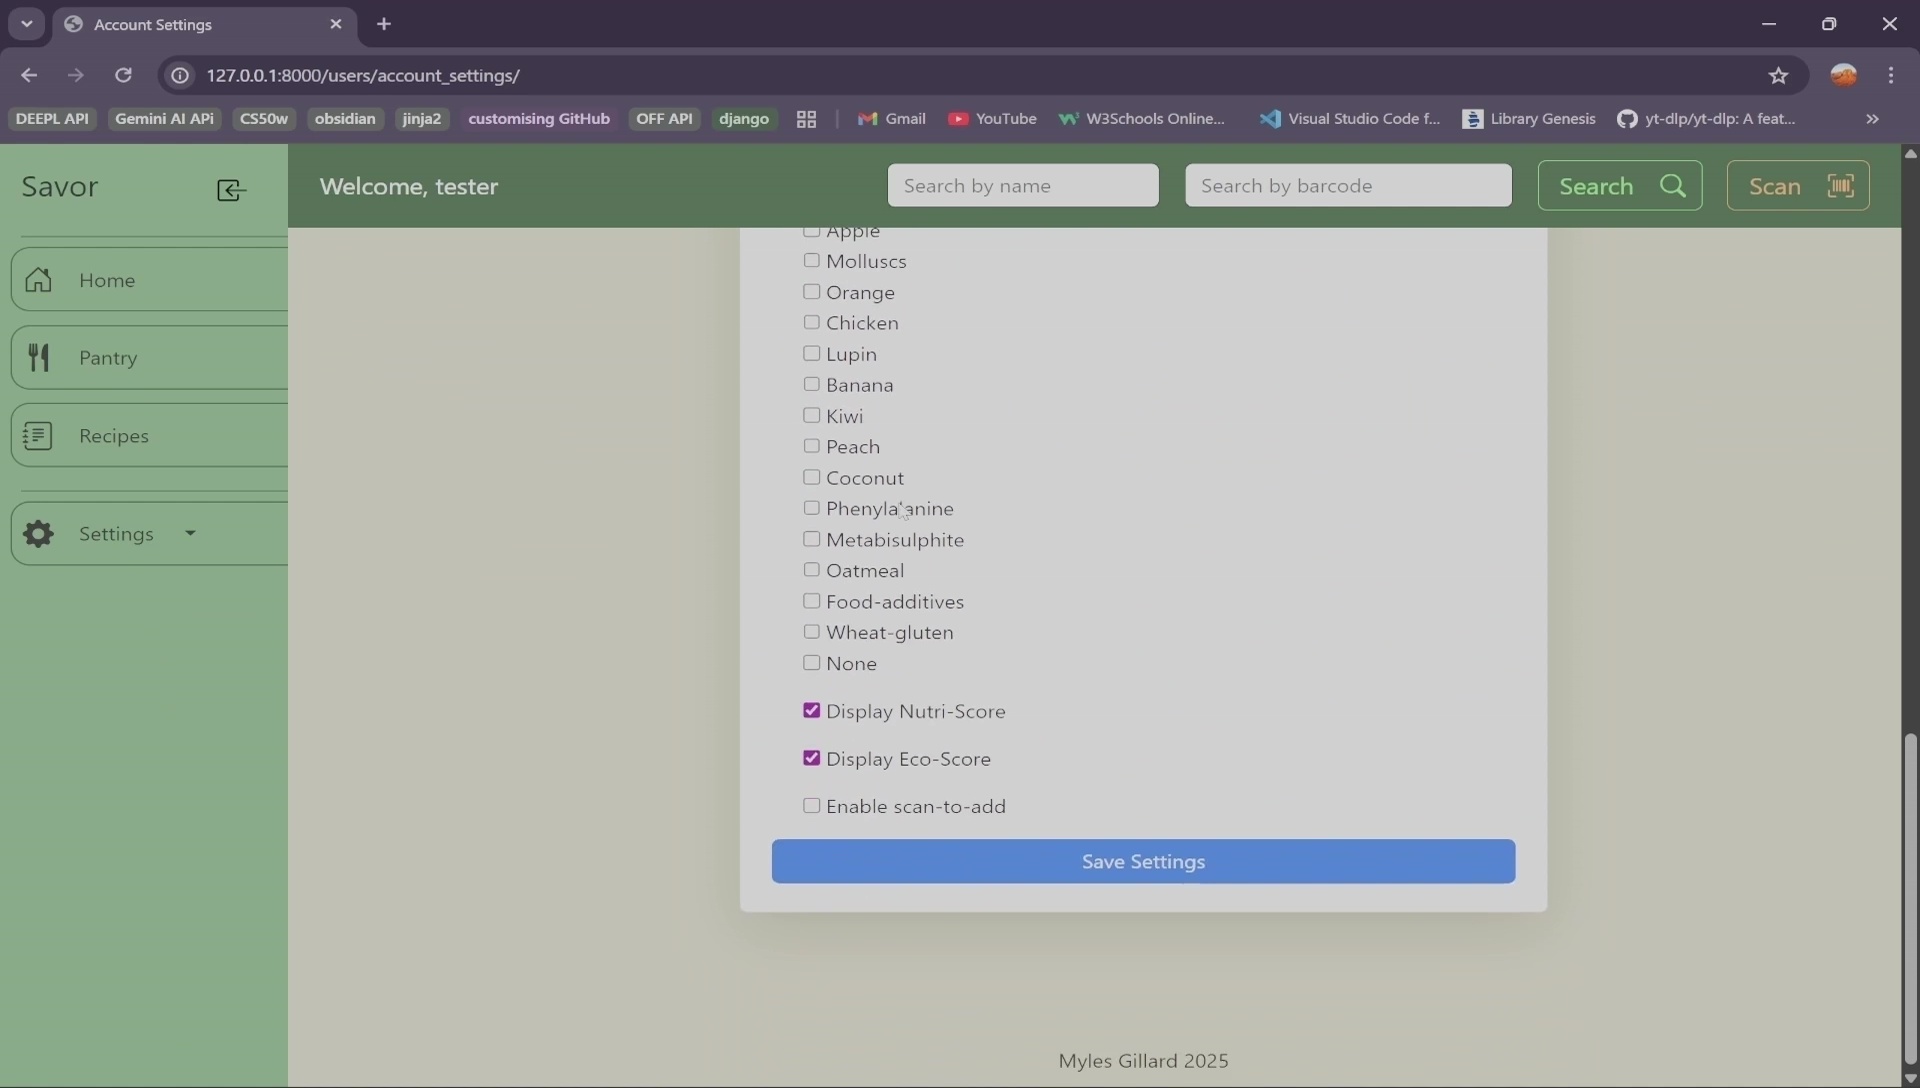Open the apps grid icon in bookmarks bar
1920x1088 pixels.
tap(807, 119)
